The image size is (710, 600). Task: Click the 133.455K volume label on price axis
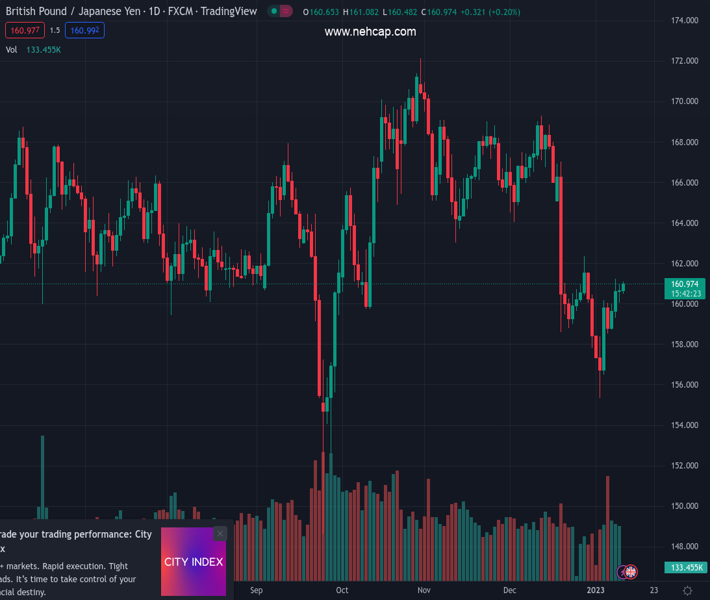(684, 567)
